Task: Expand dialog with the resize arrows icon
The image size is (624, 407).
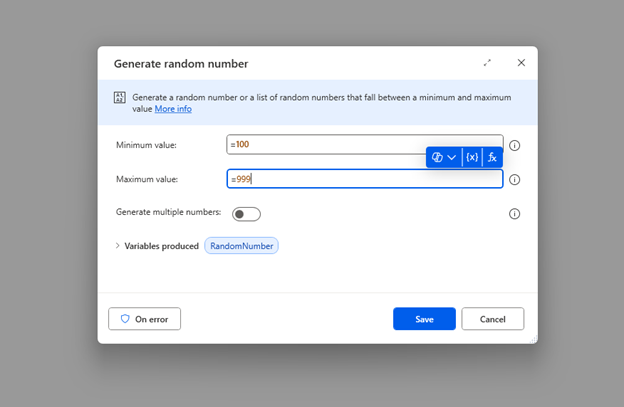Action: point(487,63)
